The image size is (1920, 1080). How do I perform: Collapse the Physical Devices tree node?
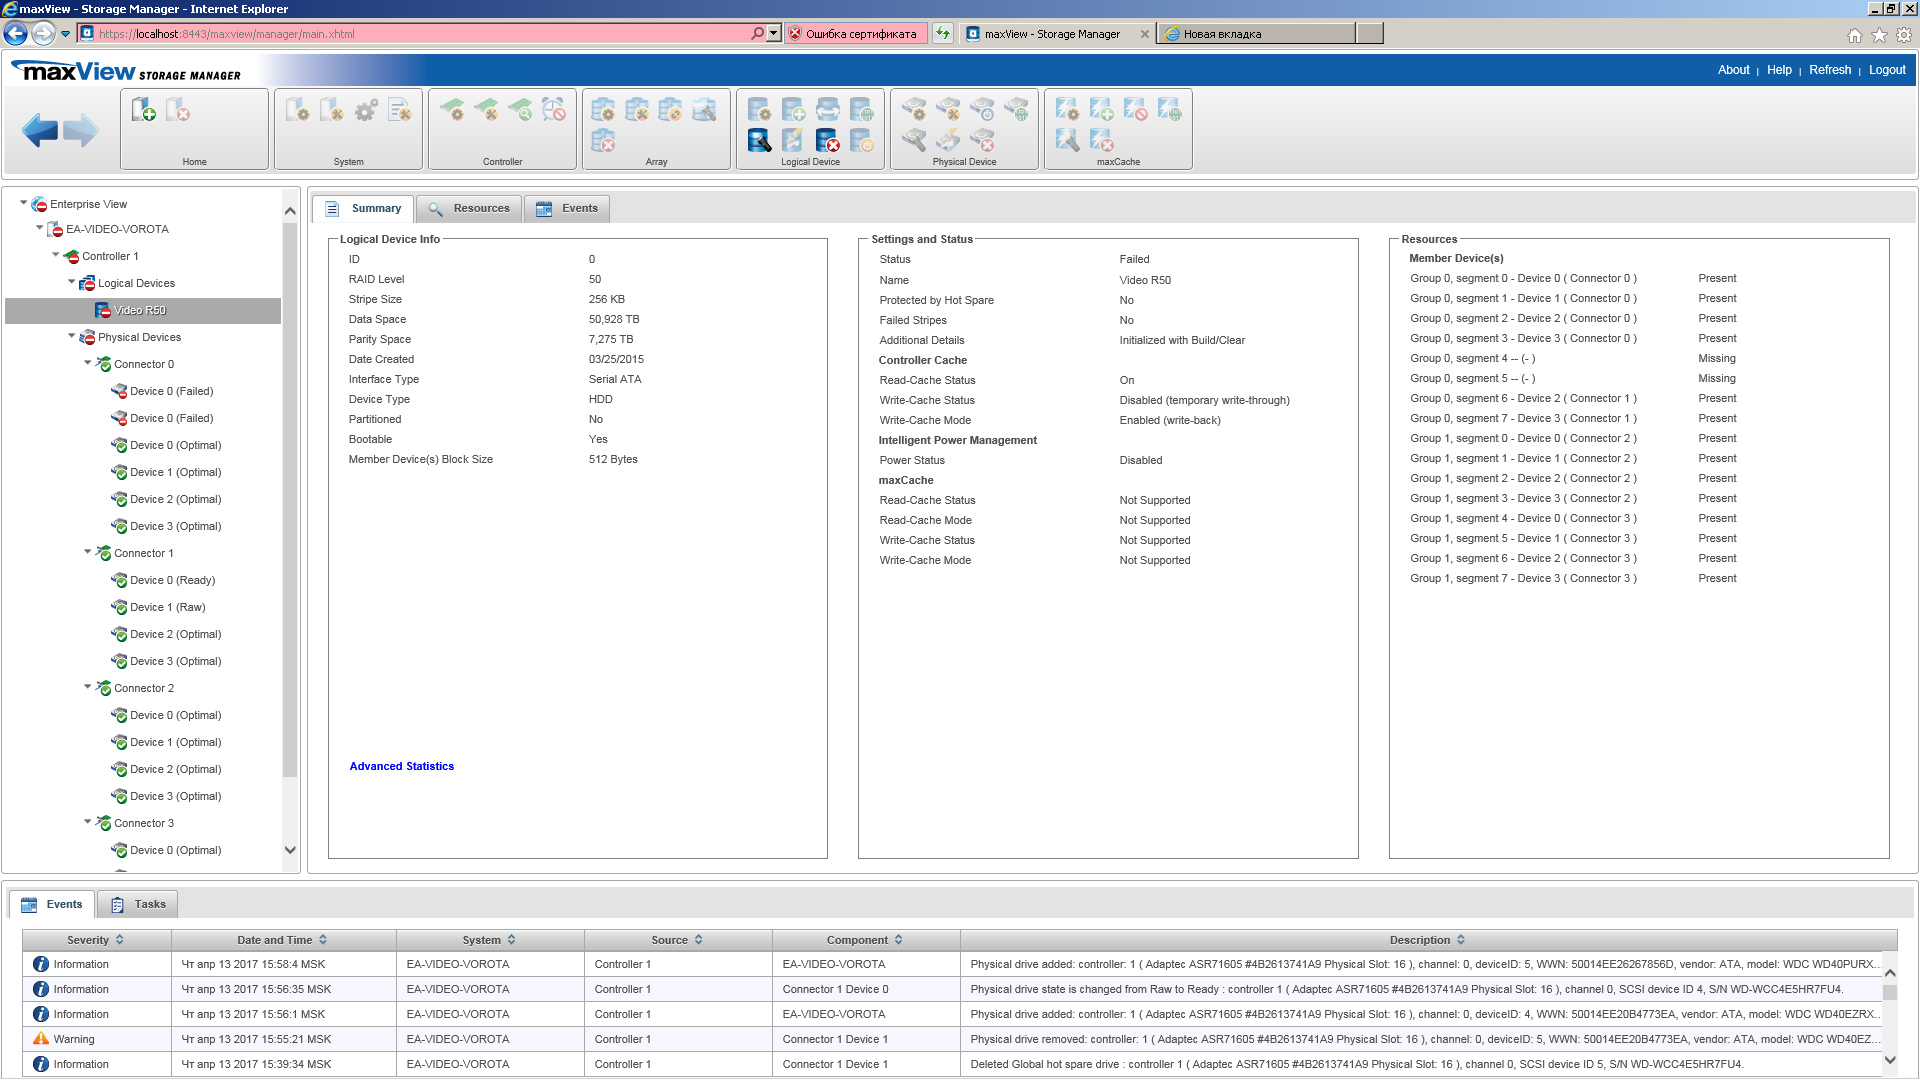coord(72,335)
